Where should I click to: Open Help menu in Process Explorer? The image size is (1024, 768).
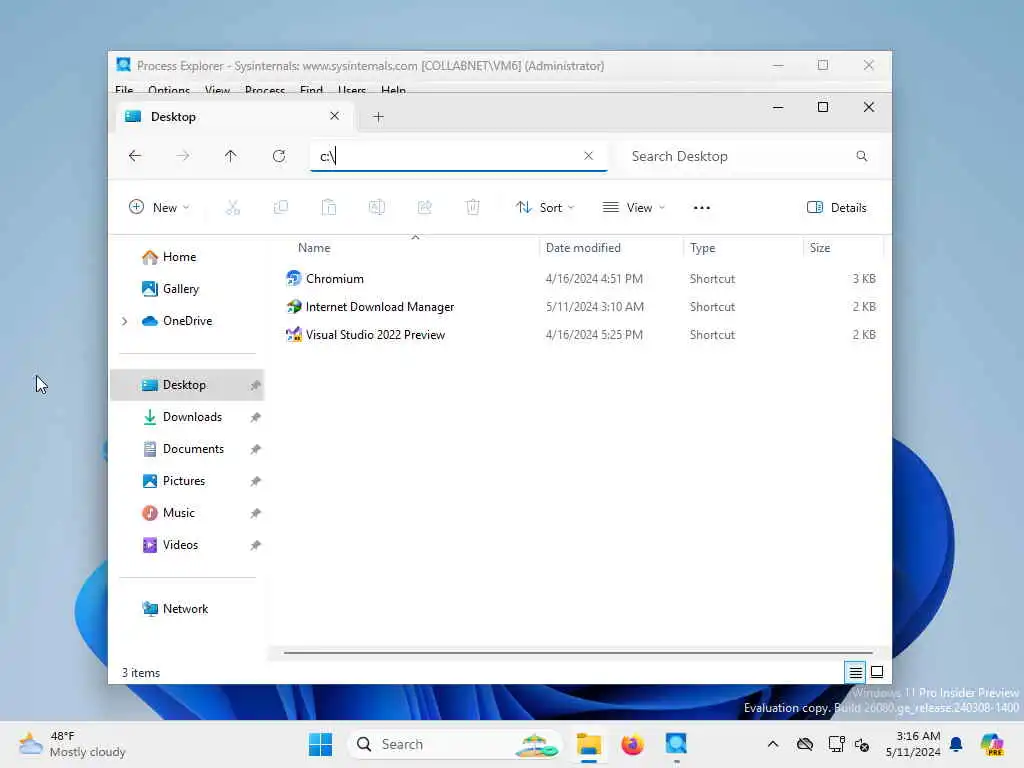click(393, 89)
